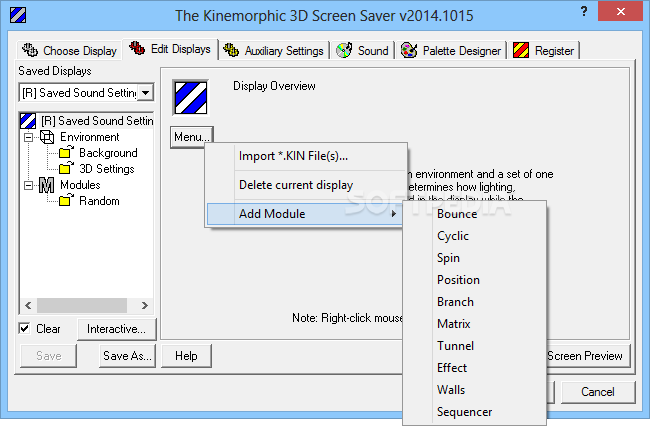This screenshot has height=426, width=650.
Task: Choose Import *.KIN File(s)... from menu
Action: tap(306, 156)
